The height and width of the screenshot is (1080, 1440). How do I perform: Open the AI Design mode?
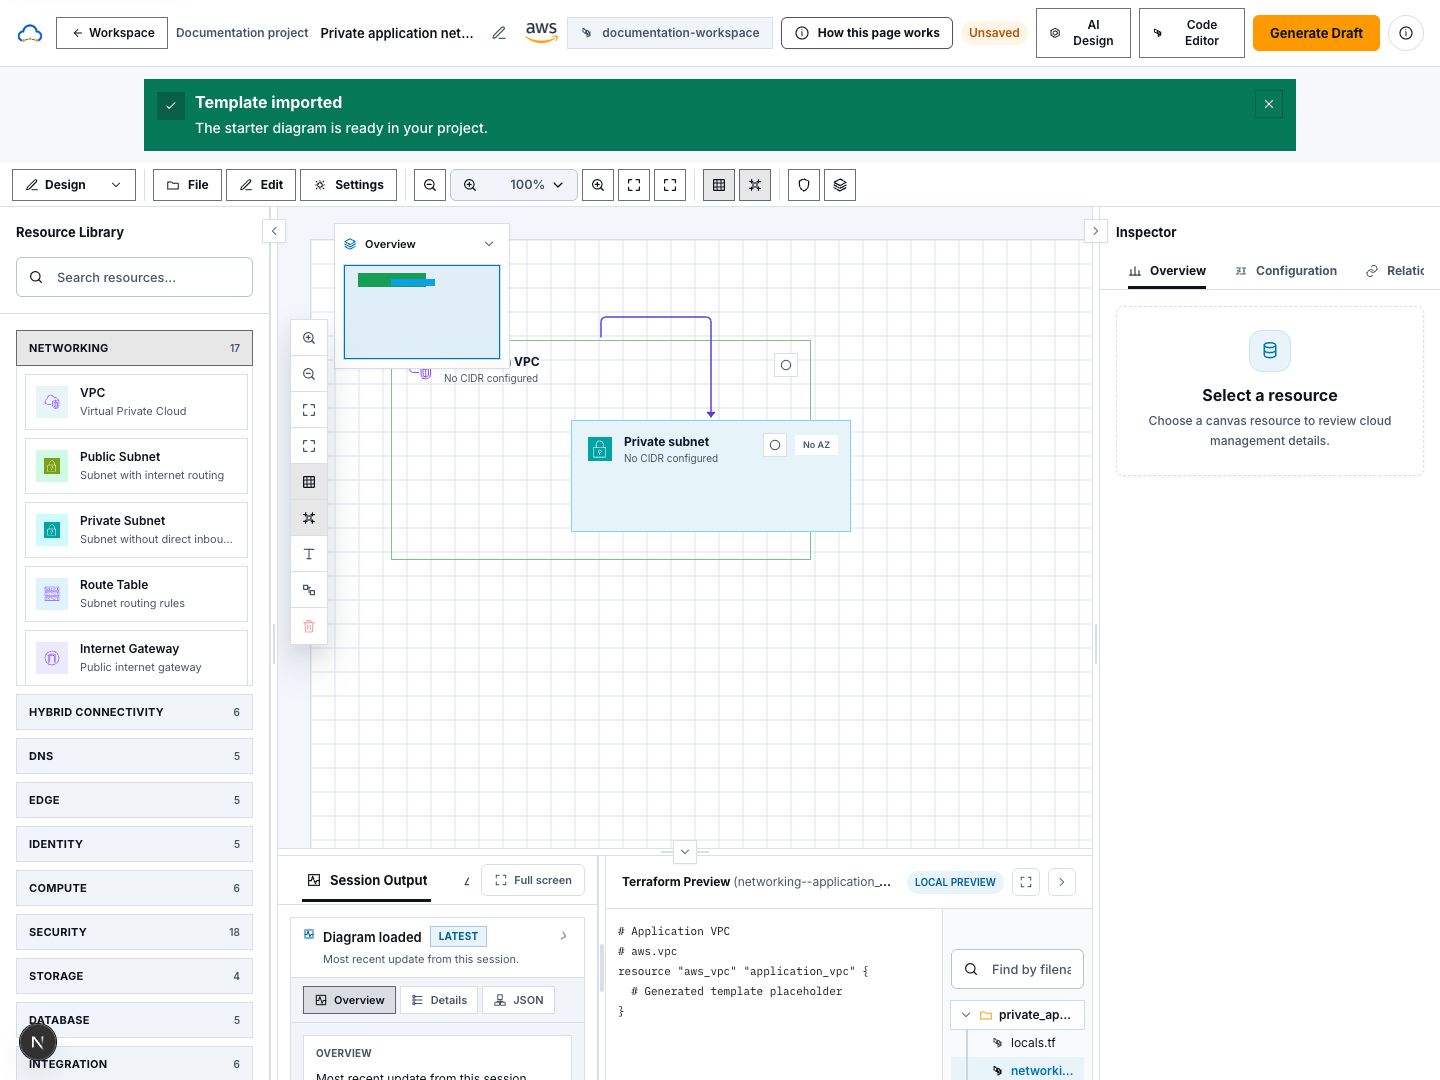1083,33
